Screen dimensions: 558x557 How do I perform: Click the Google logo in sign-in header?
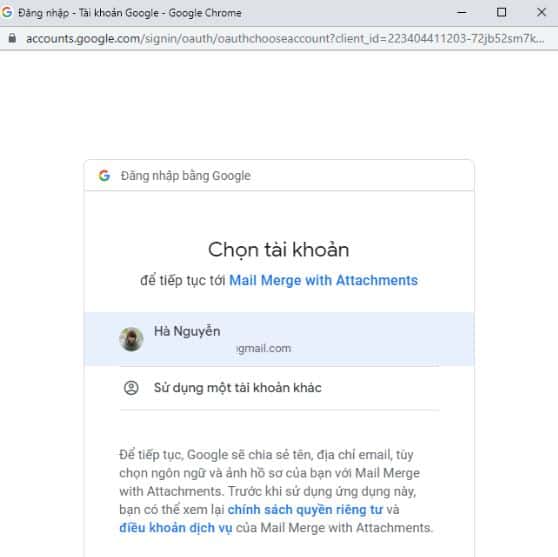104,175
